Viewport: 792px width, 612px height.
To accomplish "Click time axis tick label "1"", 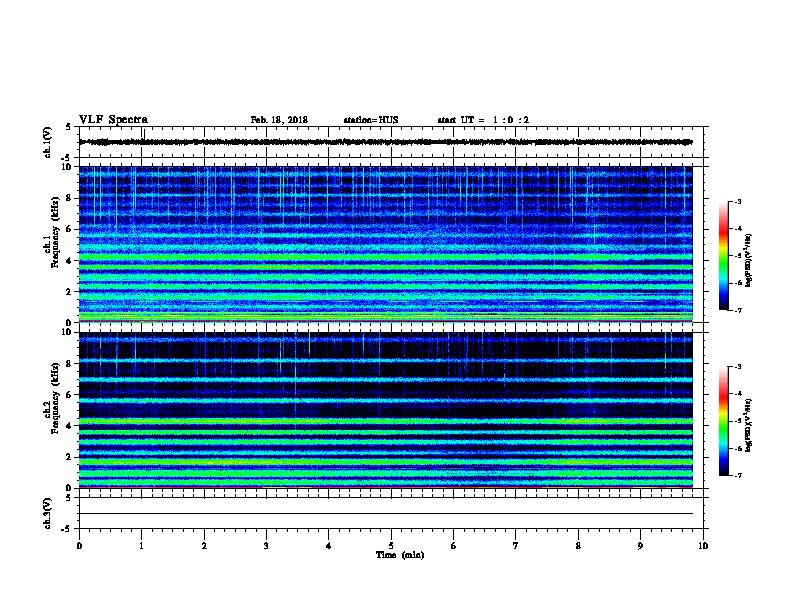I will pyautogui.click(x=141, y=546).
